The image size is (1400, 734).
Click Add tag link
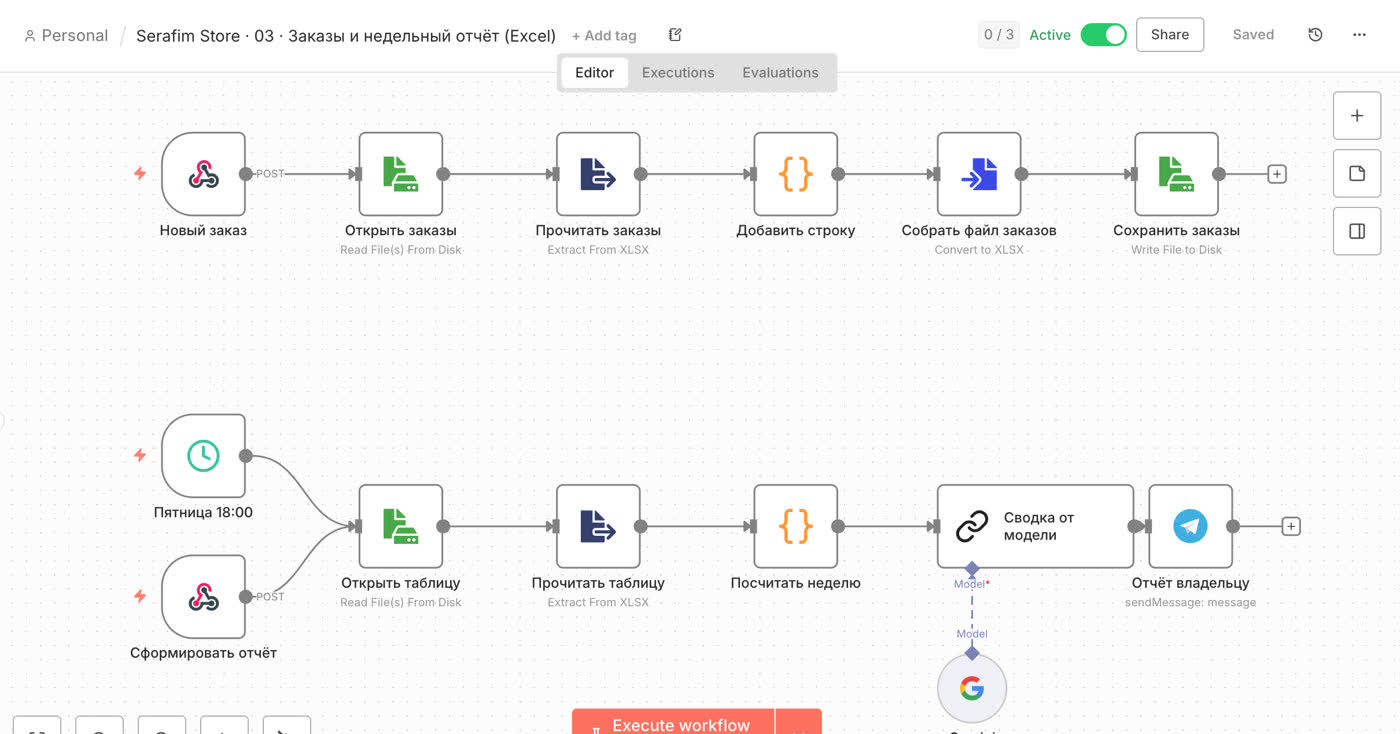point(604,36)
